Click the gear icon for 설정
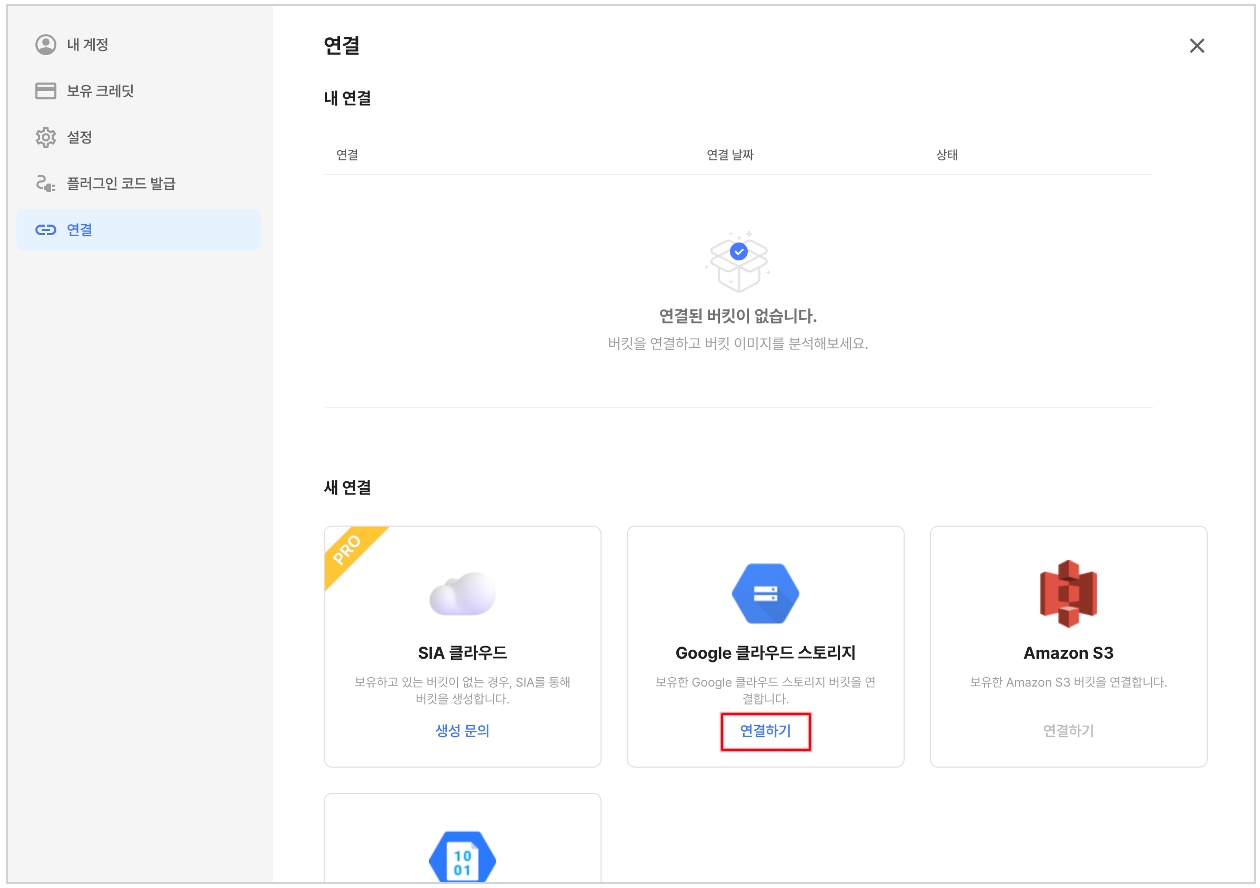 tap(45, 137)
